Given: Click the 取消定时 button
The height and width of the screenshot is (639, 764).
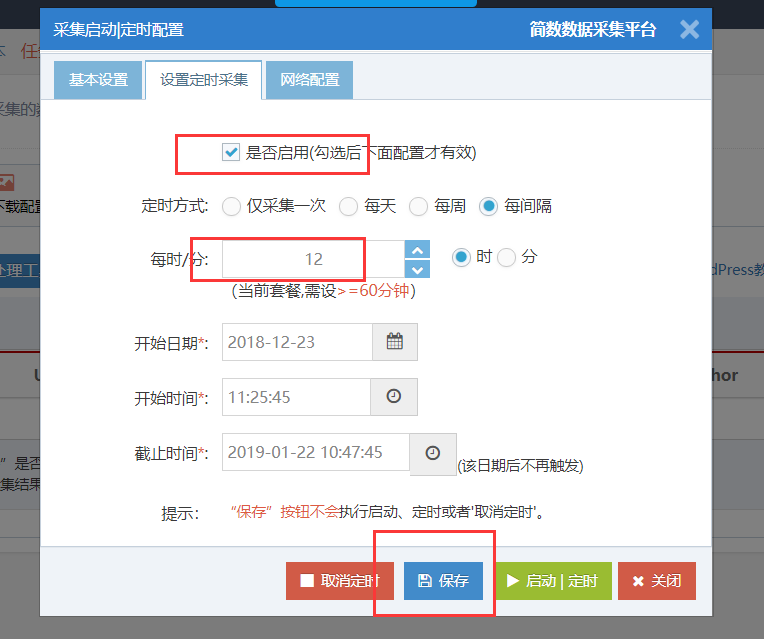Looking at the screenshot, I should tap(340, 581).
